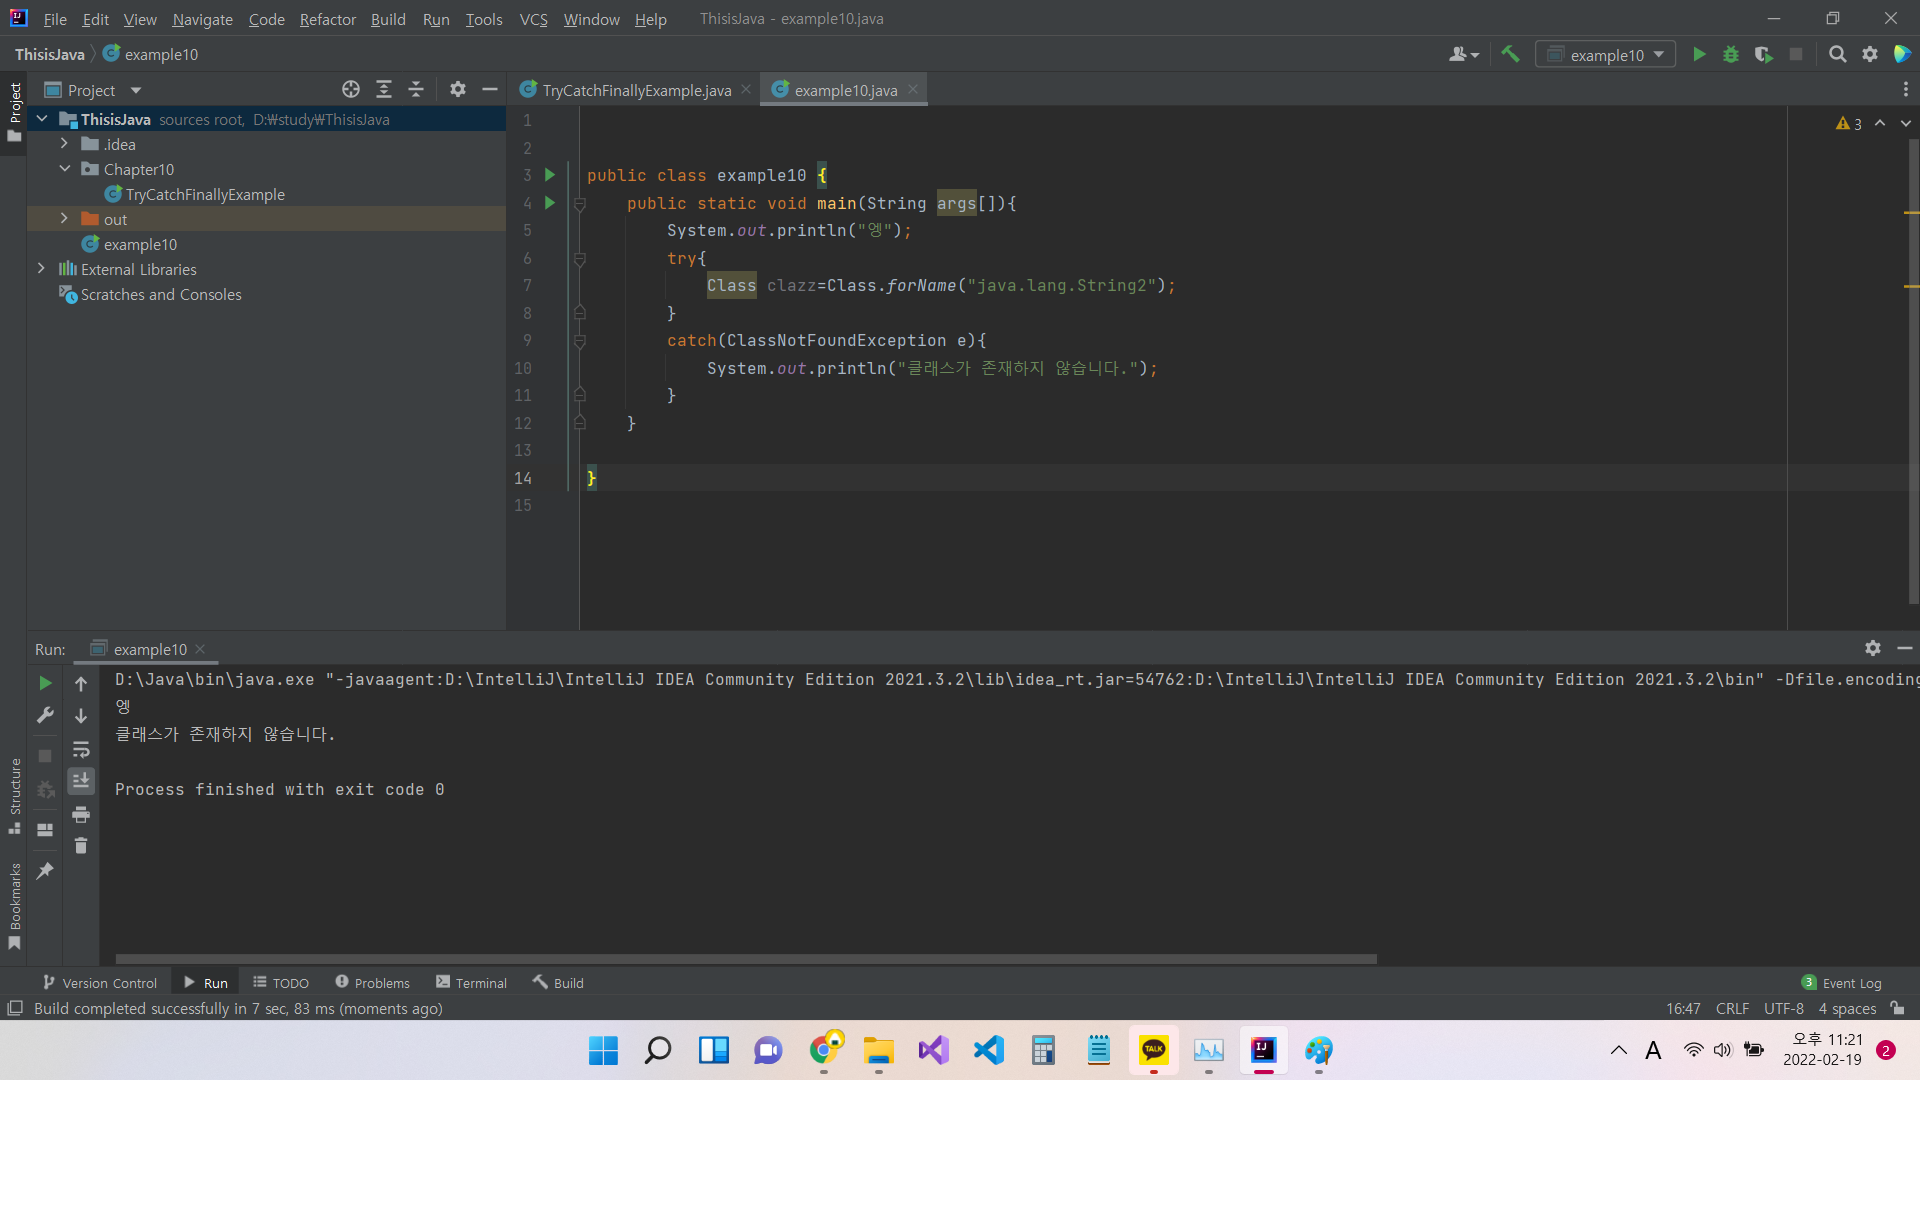Image resolution: width=1920 pixels, height=1209 pixels.
Task: Click the Debug bug icon in toolbar
Action: (x=1731, y=54)
